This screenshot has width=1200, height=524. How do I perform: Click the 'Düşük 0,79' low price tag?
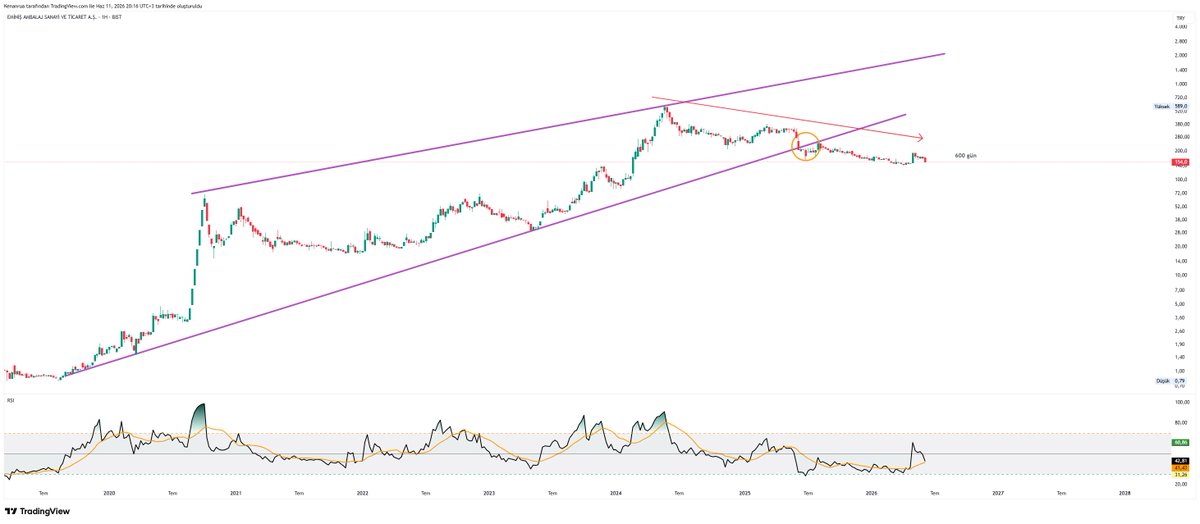[x=1171, y=381]
